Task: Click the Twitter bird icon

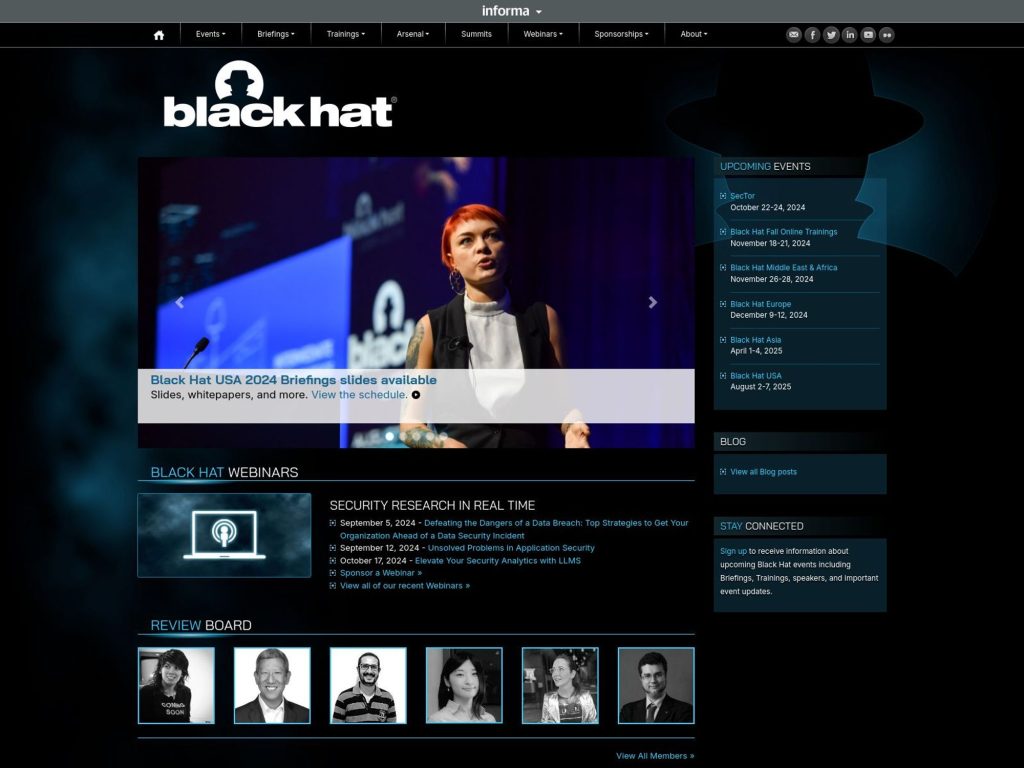Action: [x=831, y=34]
